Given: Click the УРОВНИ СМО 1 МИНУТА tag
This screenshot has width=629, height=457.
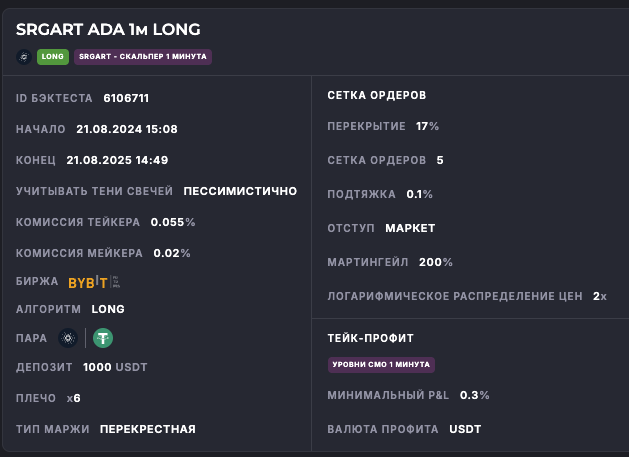Looking at the screenshot, I should 381,365.
